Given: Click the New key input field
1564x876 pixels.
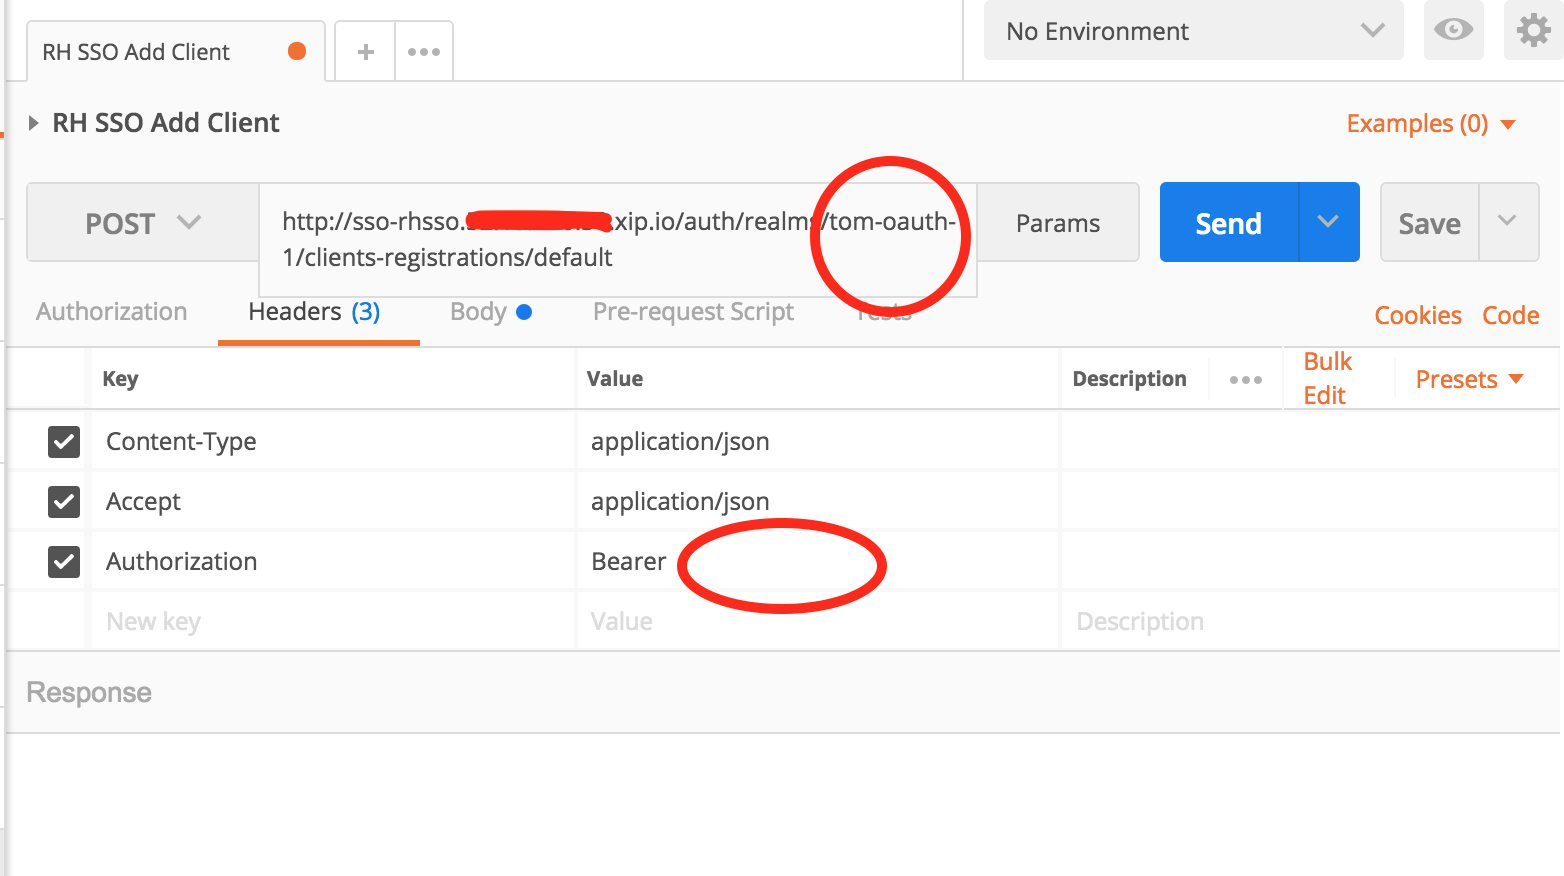Looking at the screenshot, I should point(333,621).
